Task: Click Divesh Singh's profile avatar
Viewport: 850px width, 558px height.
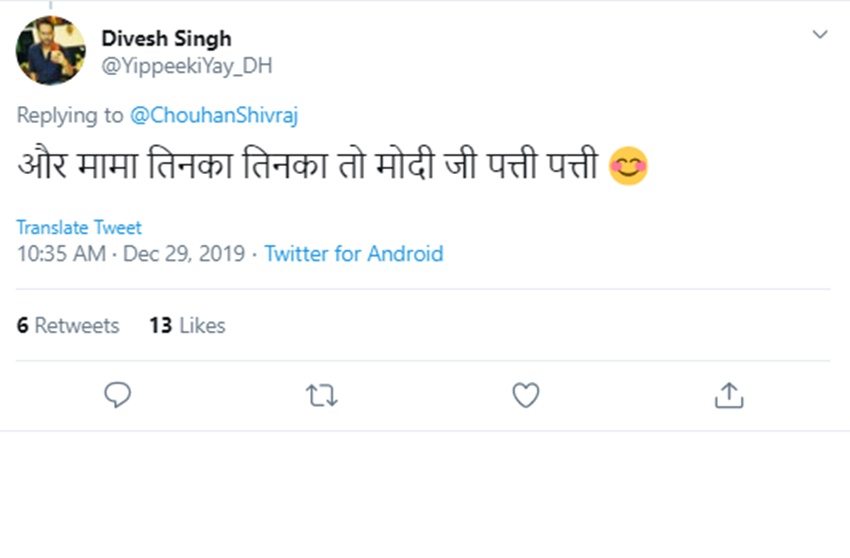Action: point(50,51)
